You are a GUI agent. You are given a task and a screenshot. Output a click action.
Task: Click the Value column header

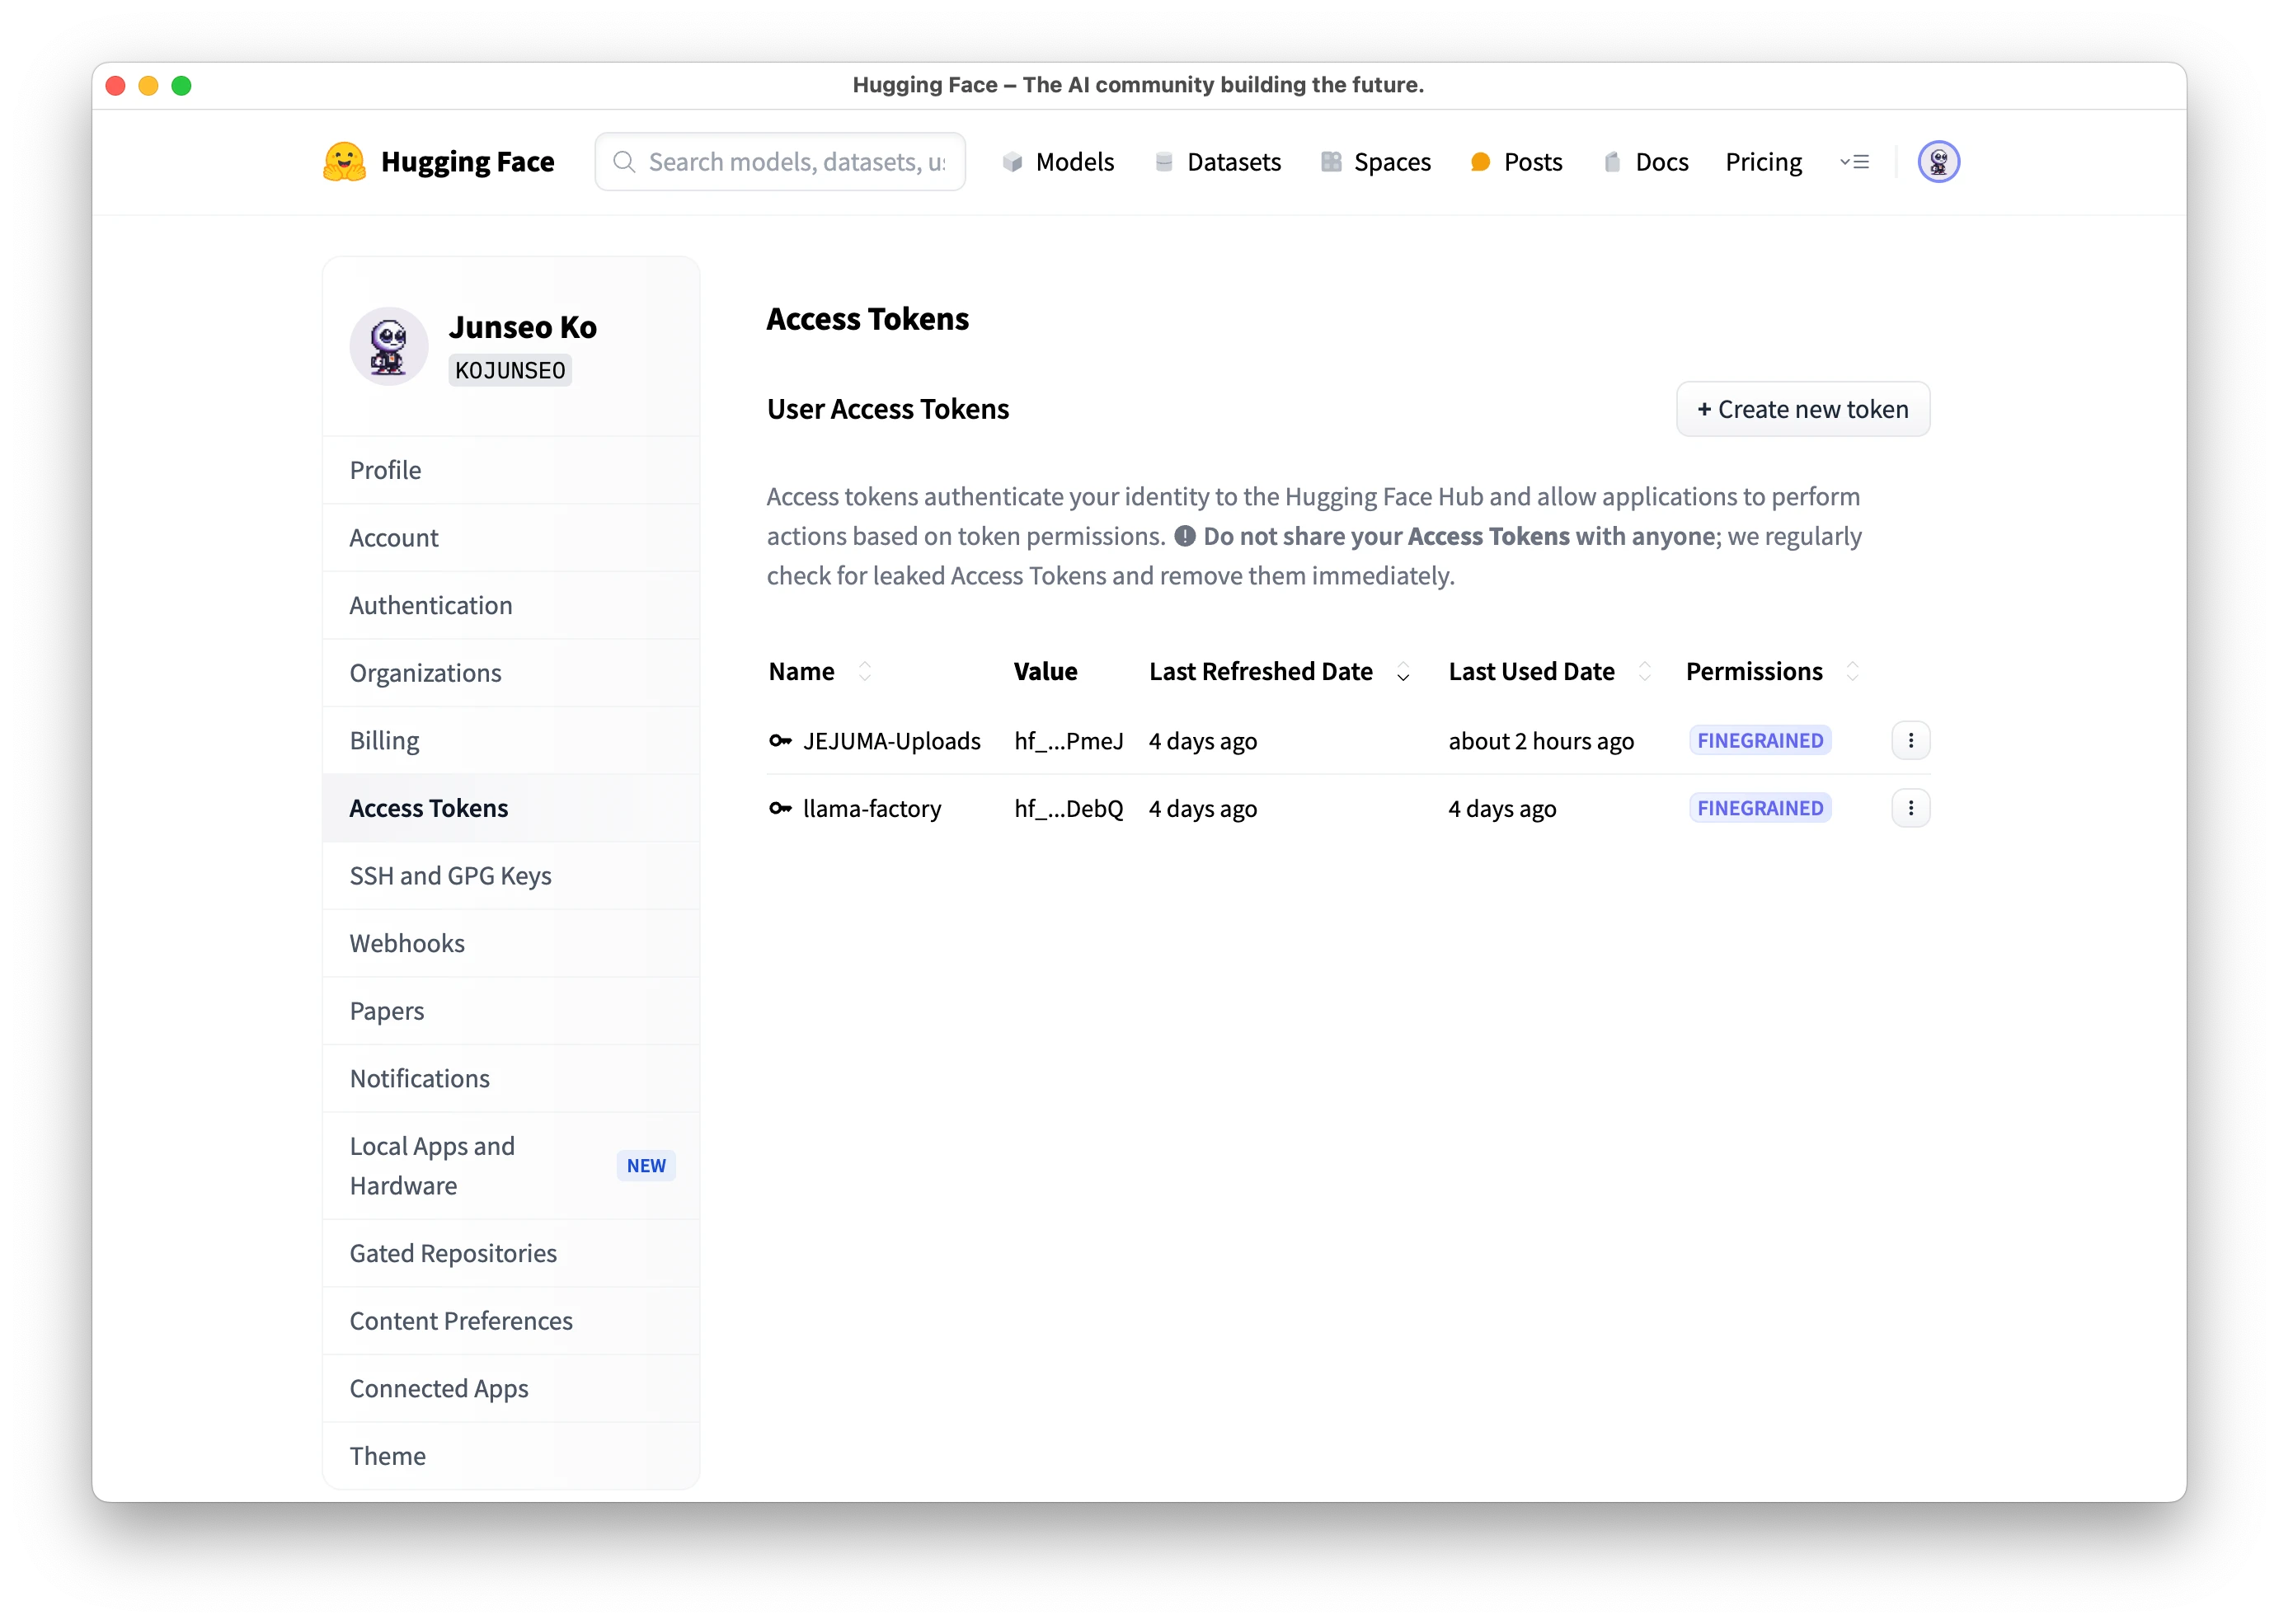point(1045,672)
